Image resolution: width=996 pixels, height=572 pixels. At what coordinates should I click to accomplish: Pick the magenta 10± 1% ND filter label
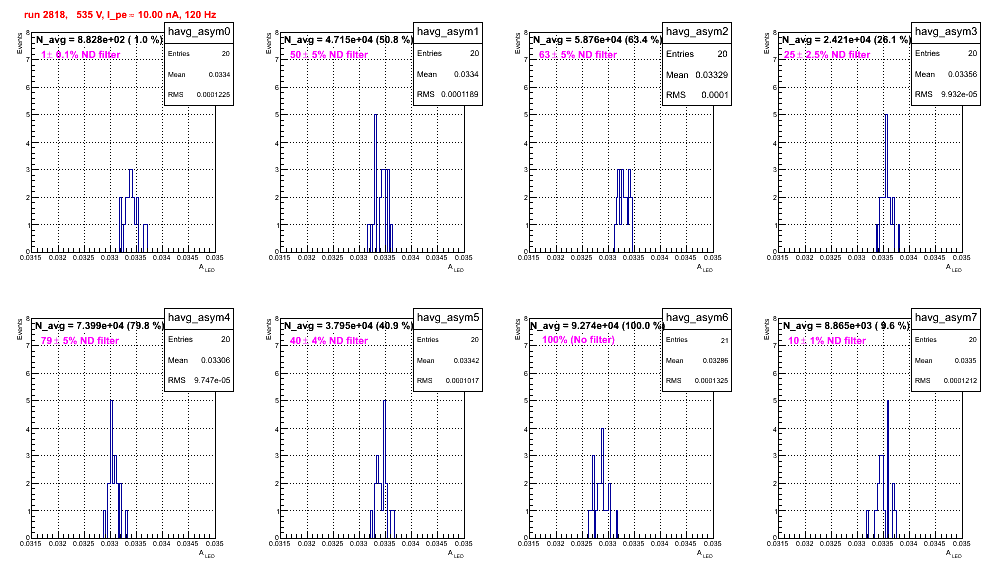tap(827, 341)
